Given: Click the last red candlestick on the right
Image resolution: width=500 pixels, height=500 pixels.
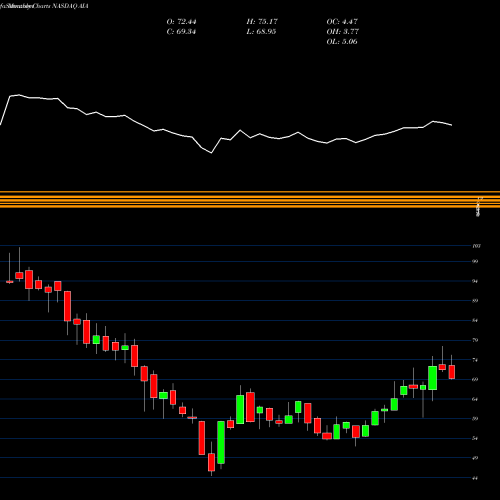Looking at the screenshot, I should pyautogui.click(x=452, y=372).
